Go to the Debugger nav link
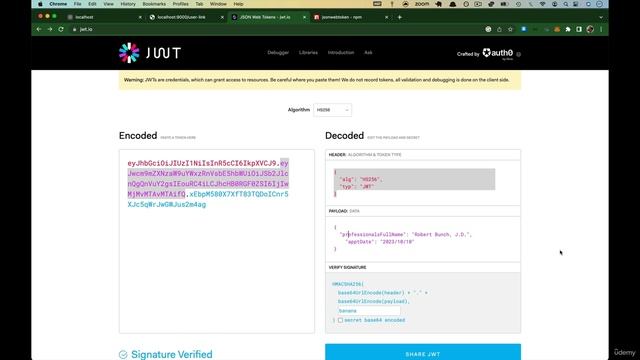This screenshot has width=640, height=360. coord(278,53)
